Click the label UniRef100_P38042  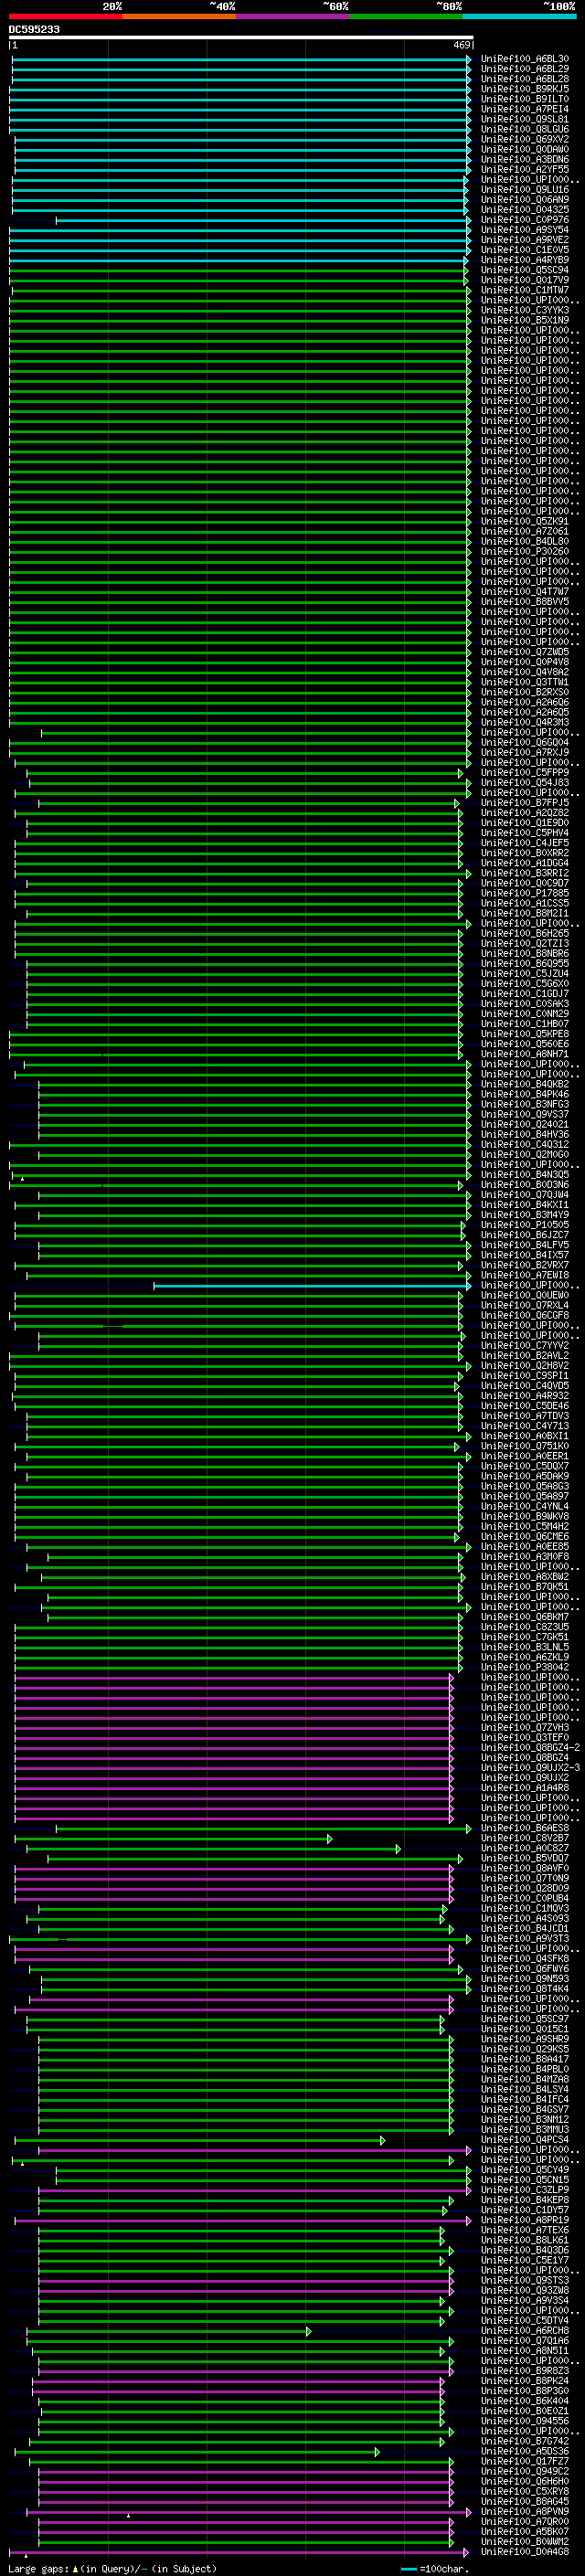[x=525, y=1667]
